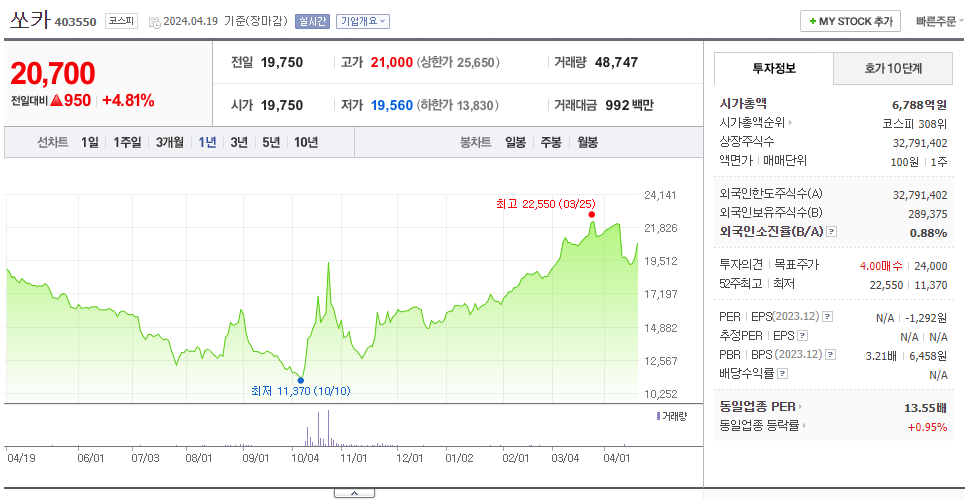Open 동일업종 등락률 arrow link
Screen dimensions: 968x500
[803, 425]
